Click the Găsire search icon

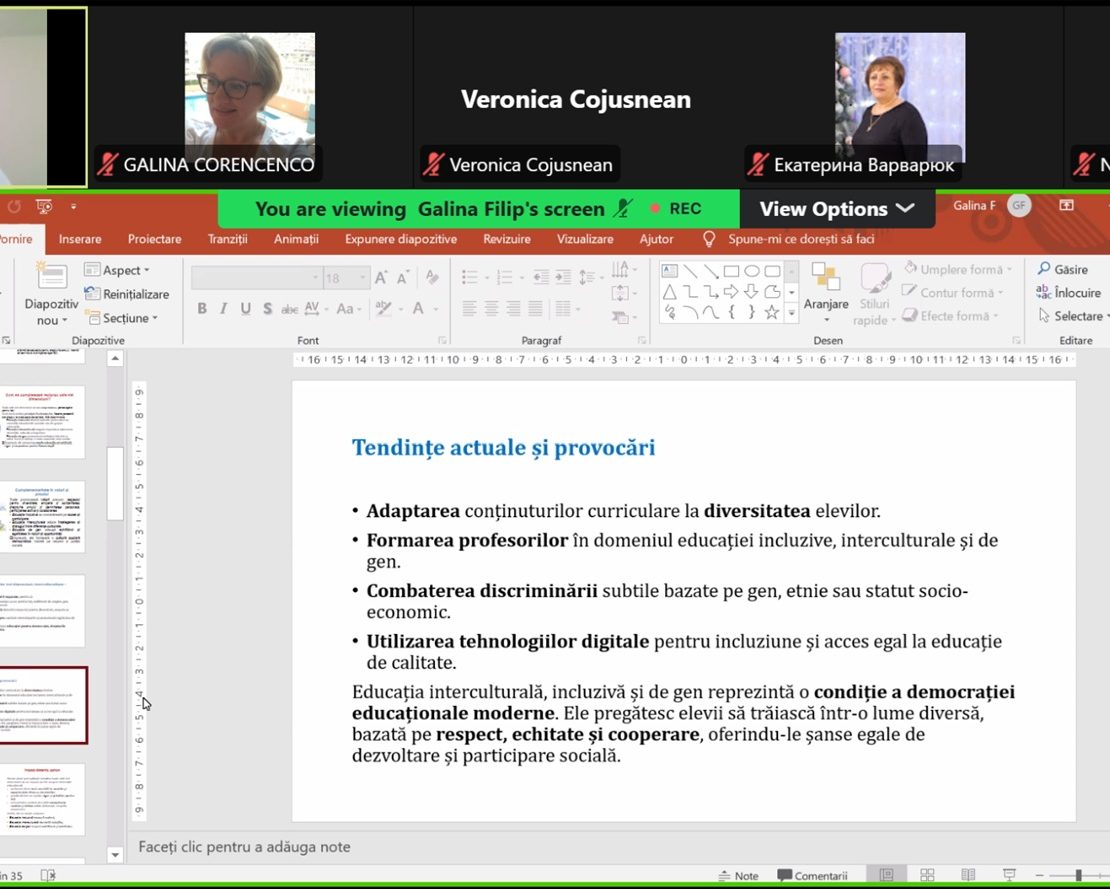[1044, 269]
